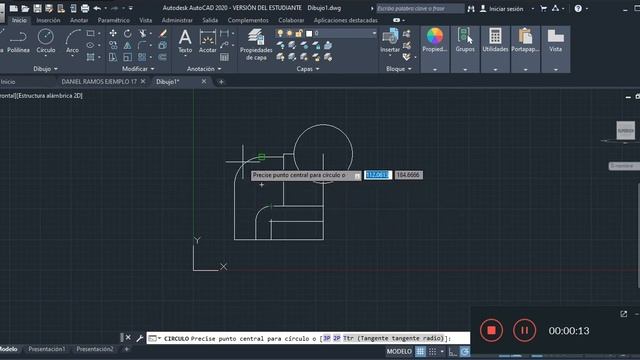The height and width of the screenshot is (360, 640).
Task: Select the Arco drawing tool
Action: (x=72, y=41)
